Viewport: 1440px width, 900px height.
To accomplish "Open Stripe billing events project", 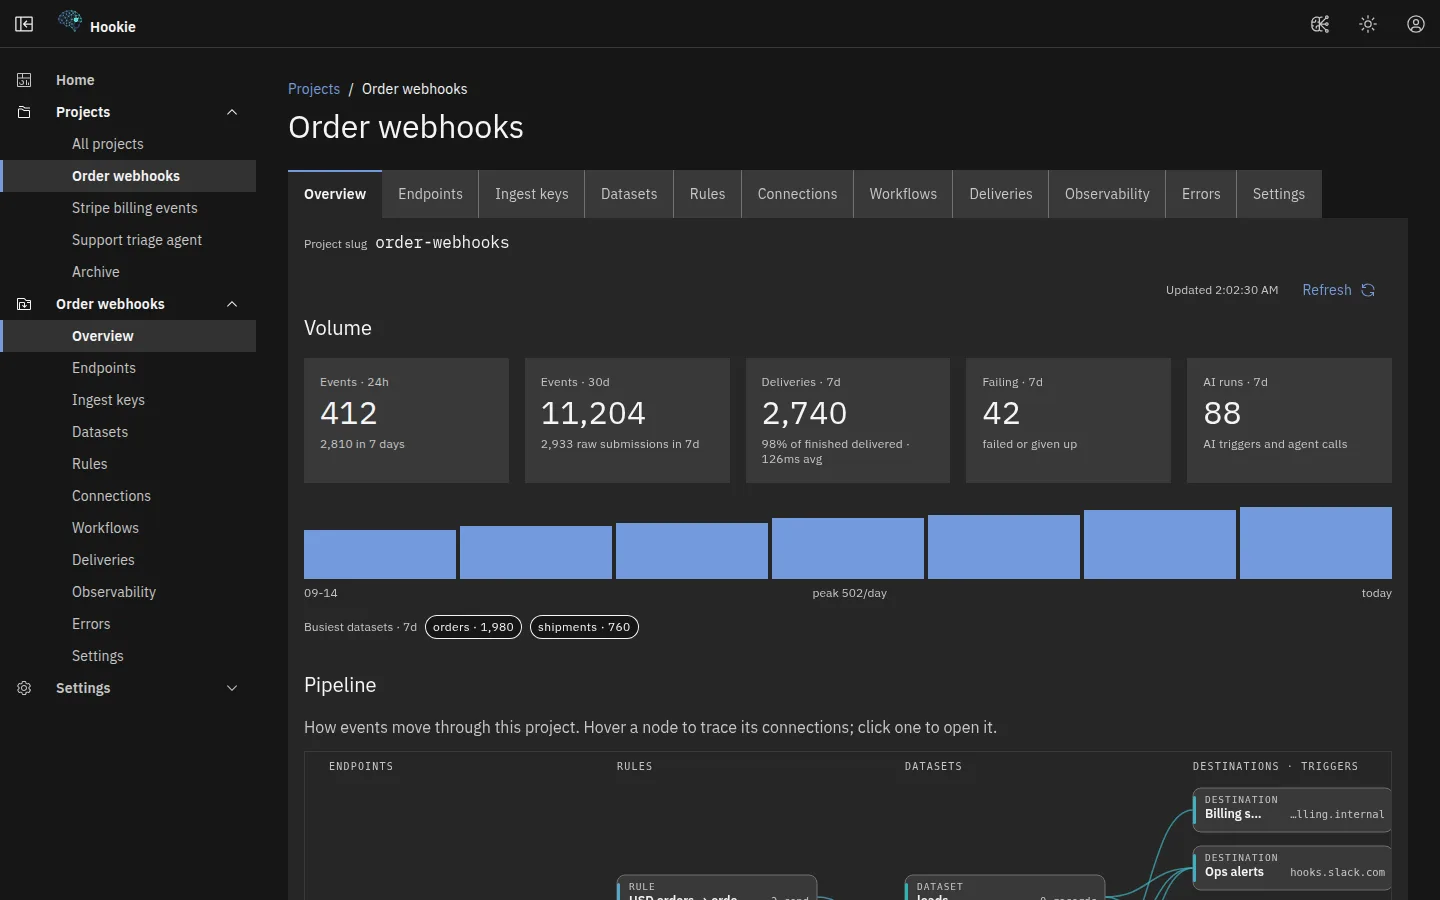I will pos(128,208).
